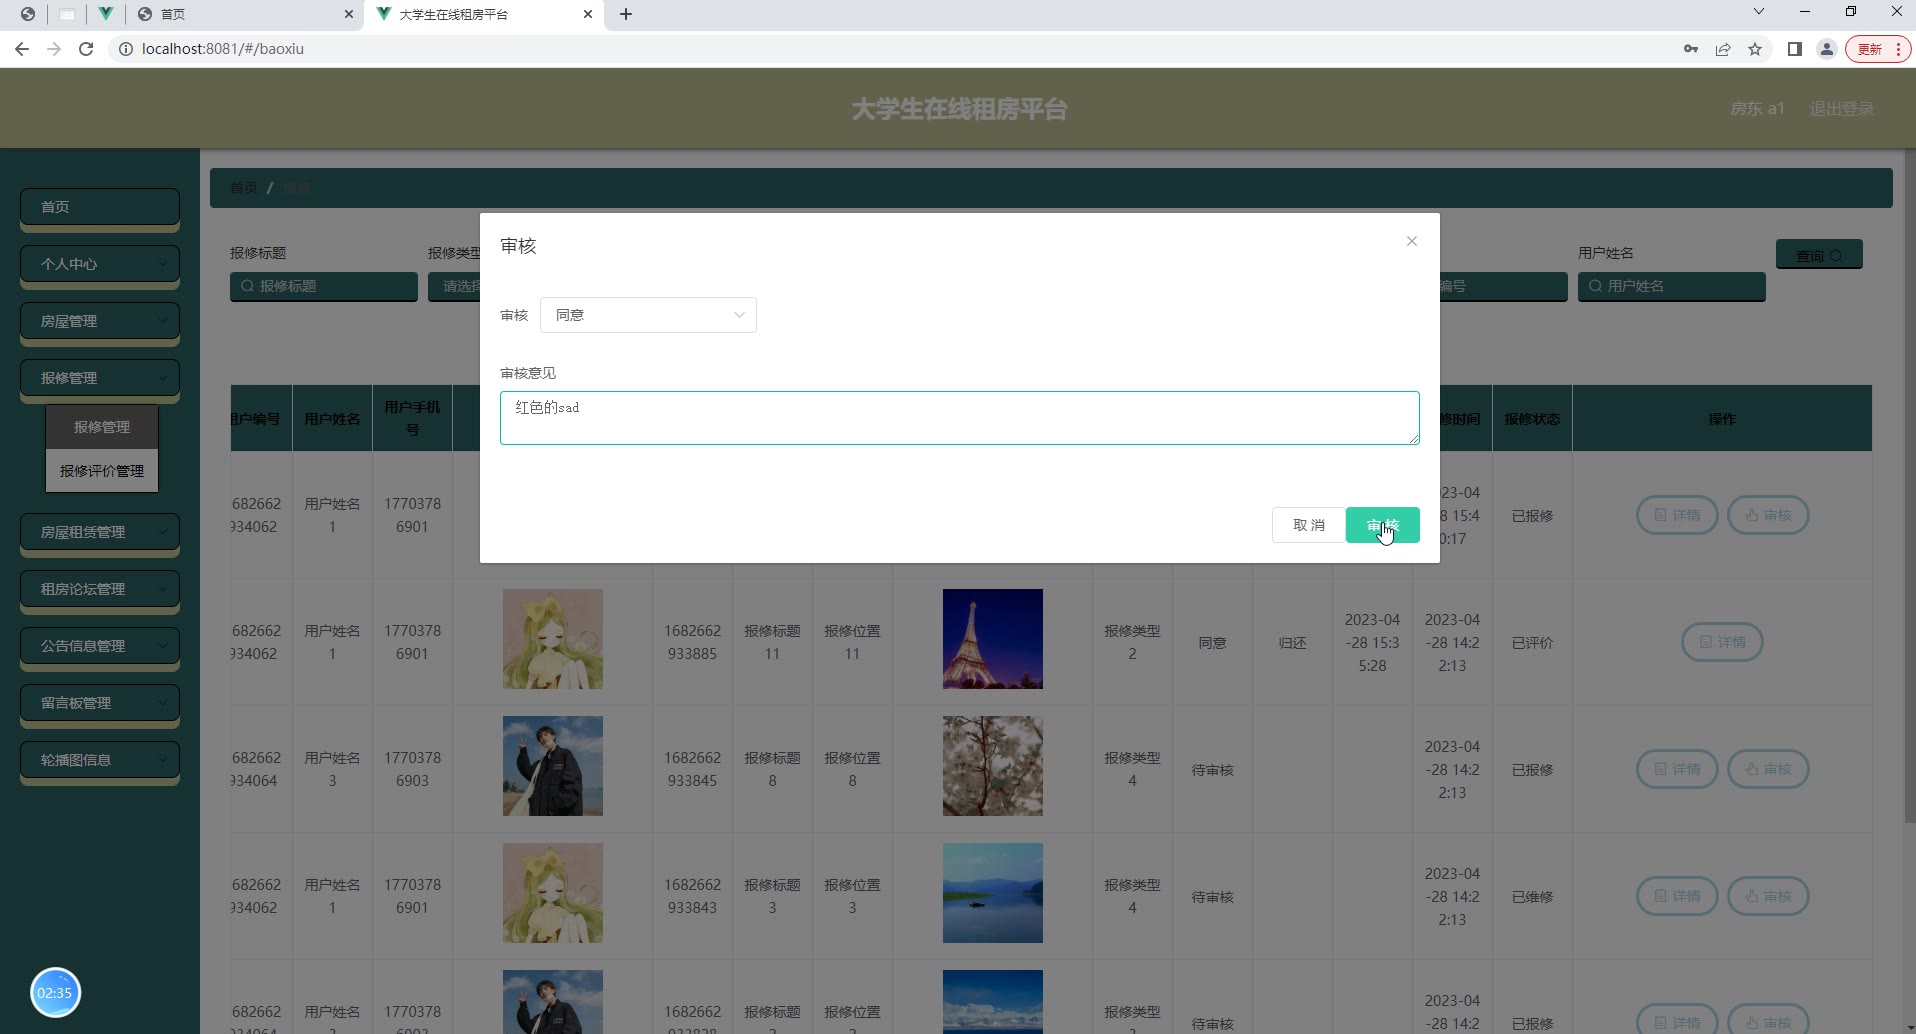Click 审核 in the first 已报修 row
The width and height of the screenshot is (1916, 1034).
pos(1768,515)
